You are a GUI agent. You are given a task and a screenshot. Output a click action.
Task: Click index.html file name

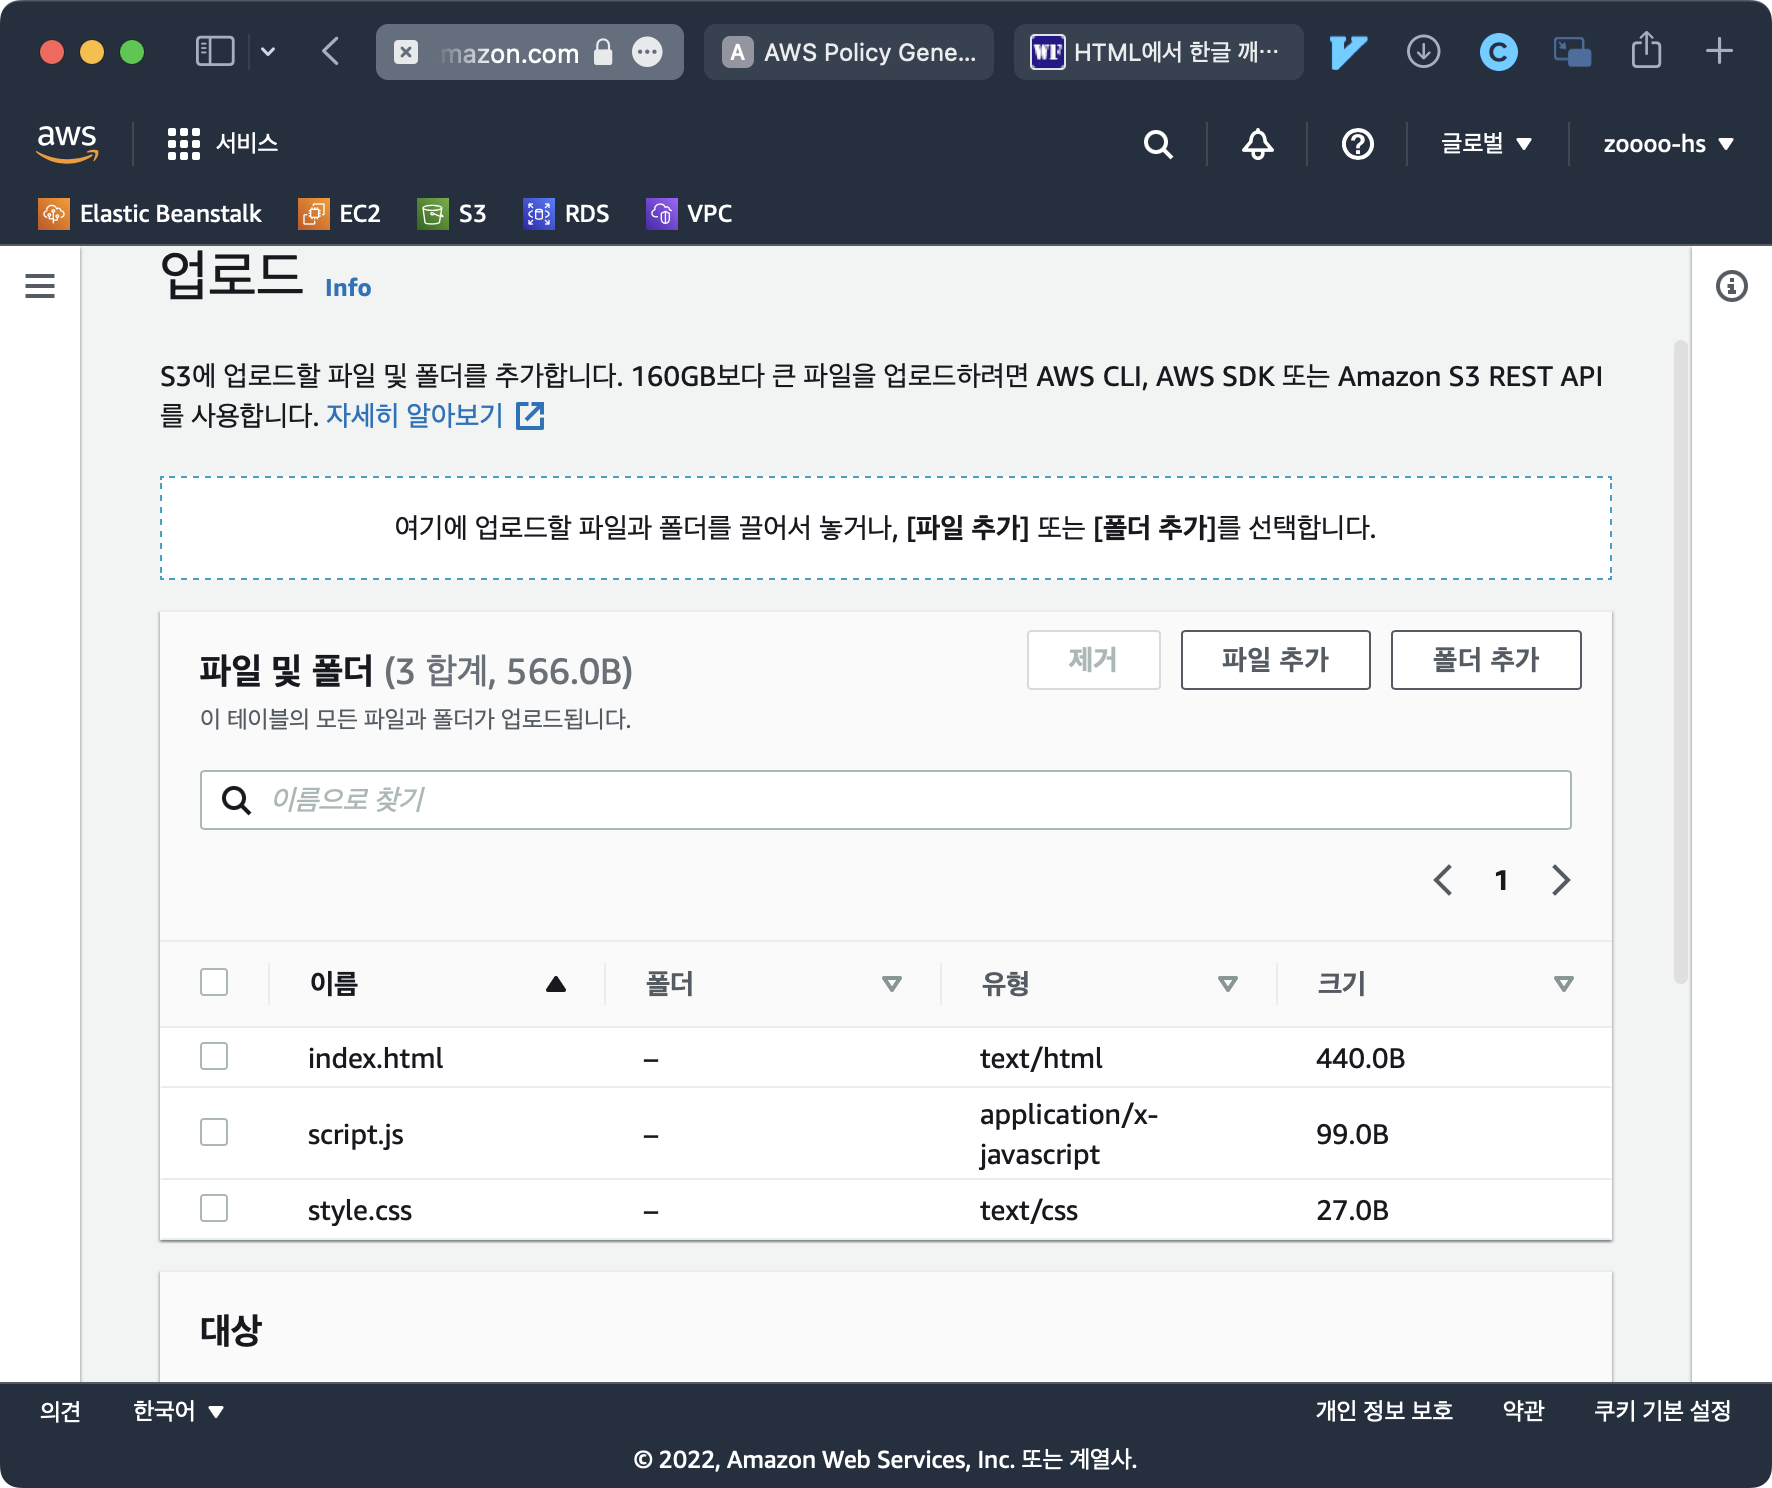point(375,1058)
